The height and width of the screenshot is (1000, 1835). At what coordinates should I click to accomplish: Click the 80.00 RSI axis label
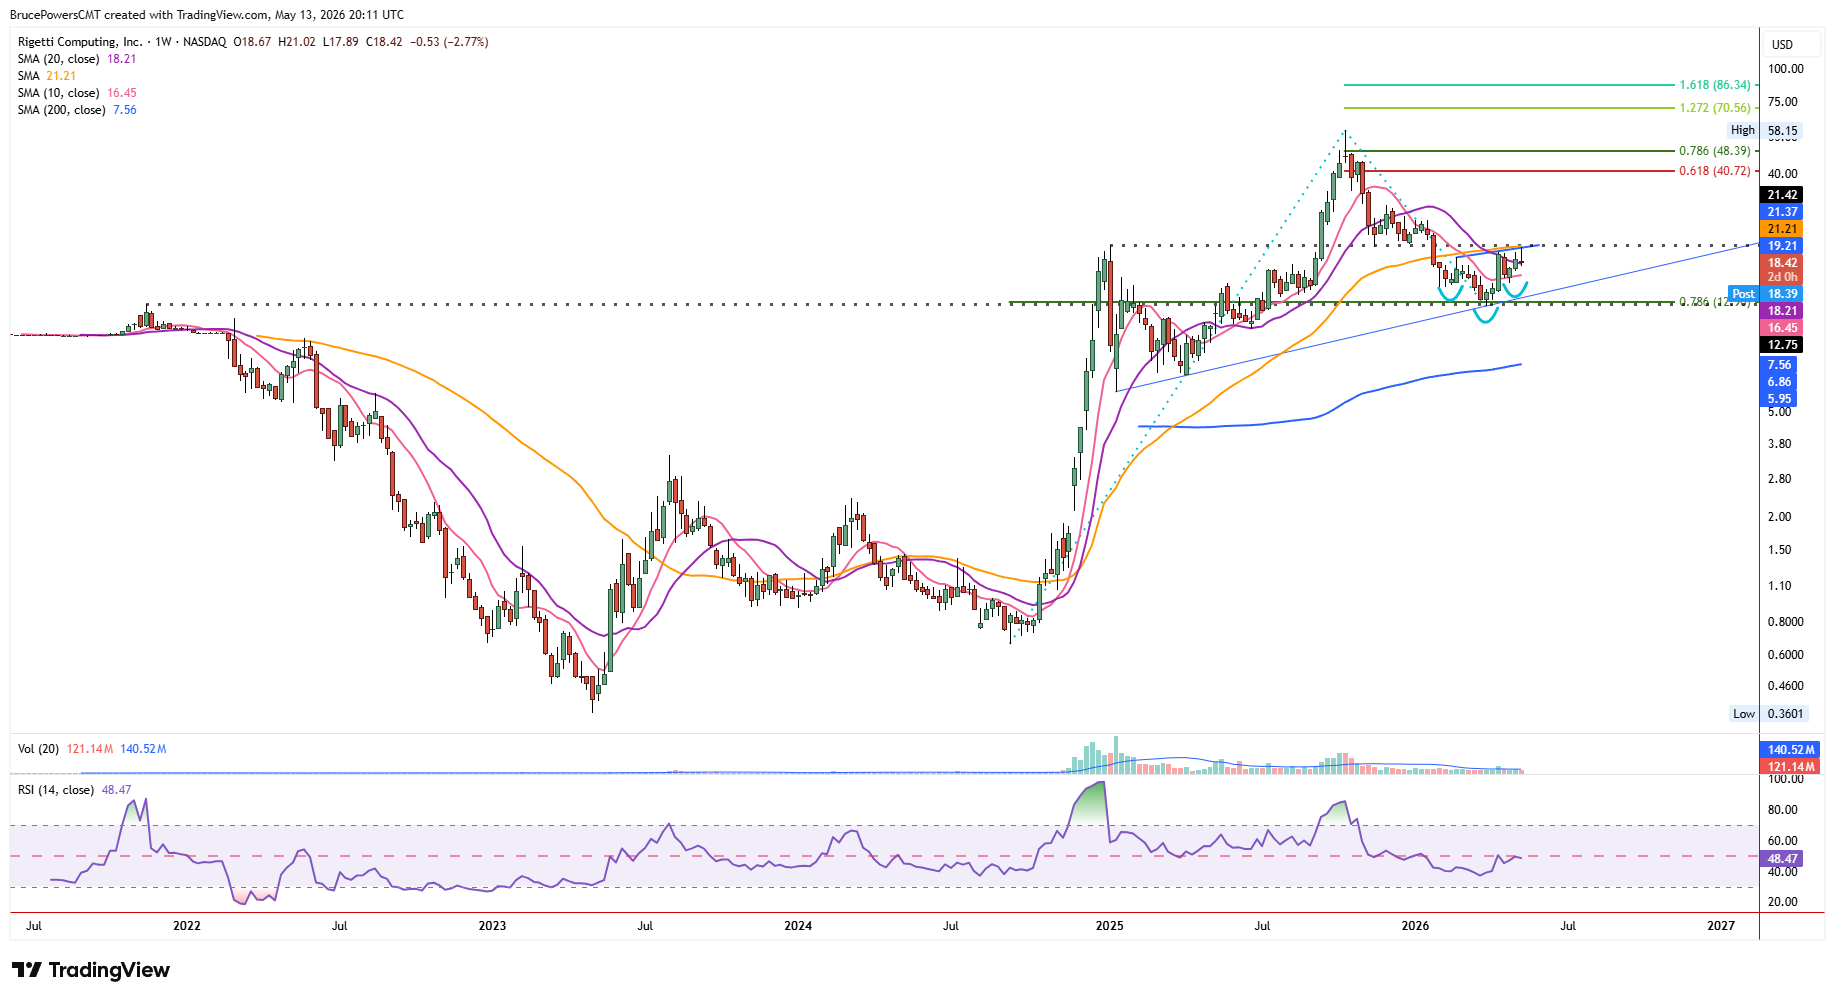[1782, 810]
